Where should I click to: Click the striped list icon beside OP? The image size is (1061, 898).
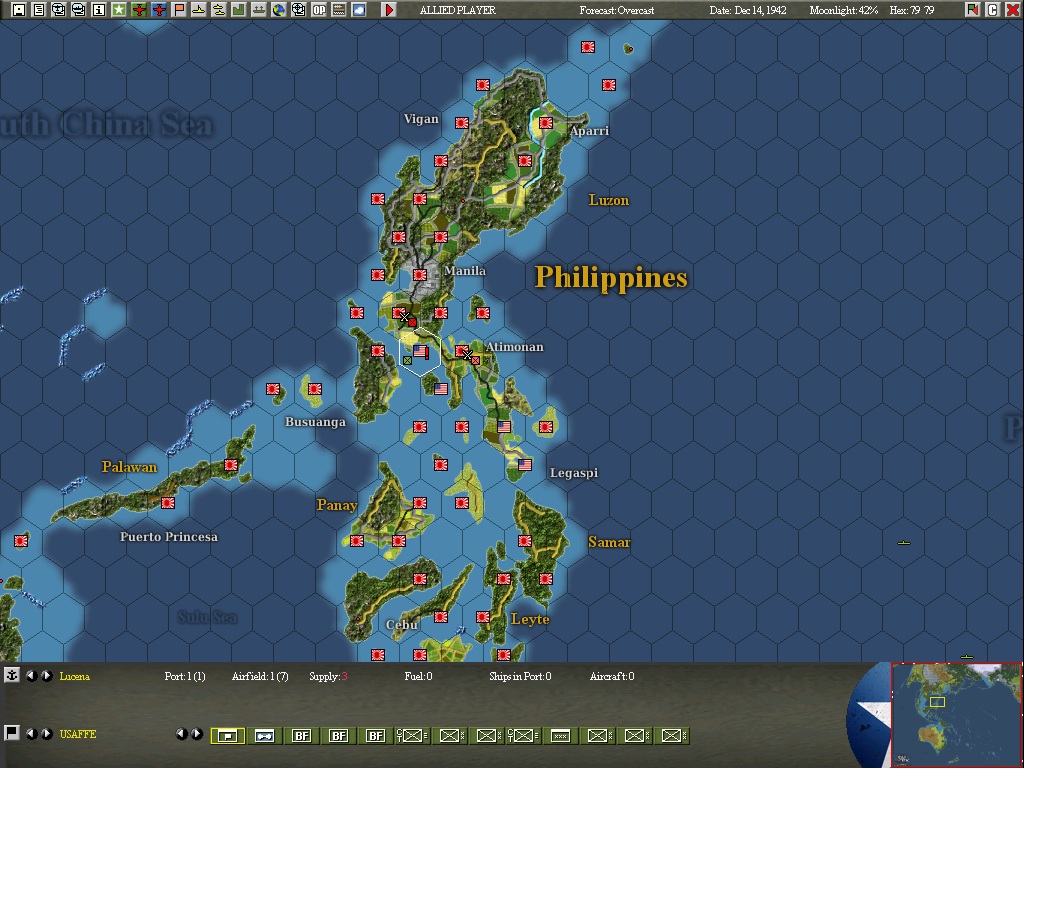coord(339,9)
